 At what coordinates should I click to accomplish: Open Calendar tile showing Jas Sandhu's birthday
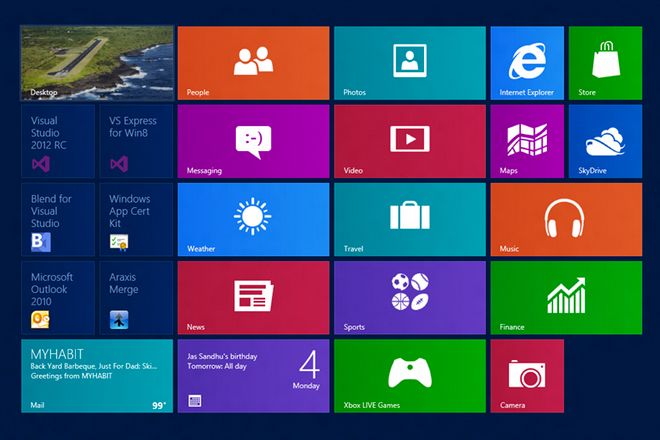click(253, 376)
